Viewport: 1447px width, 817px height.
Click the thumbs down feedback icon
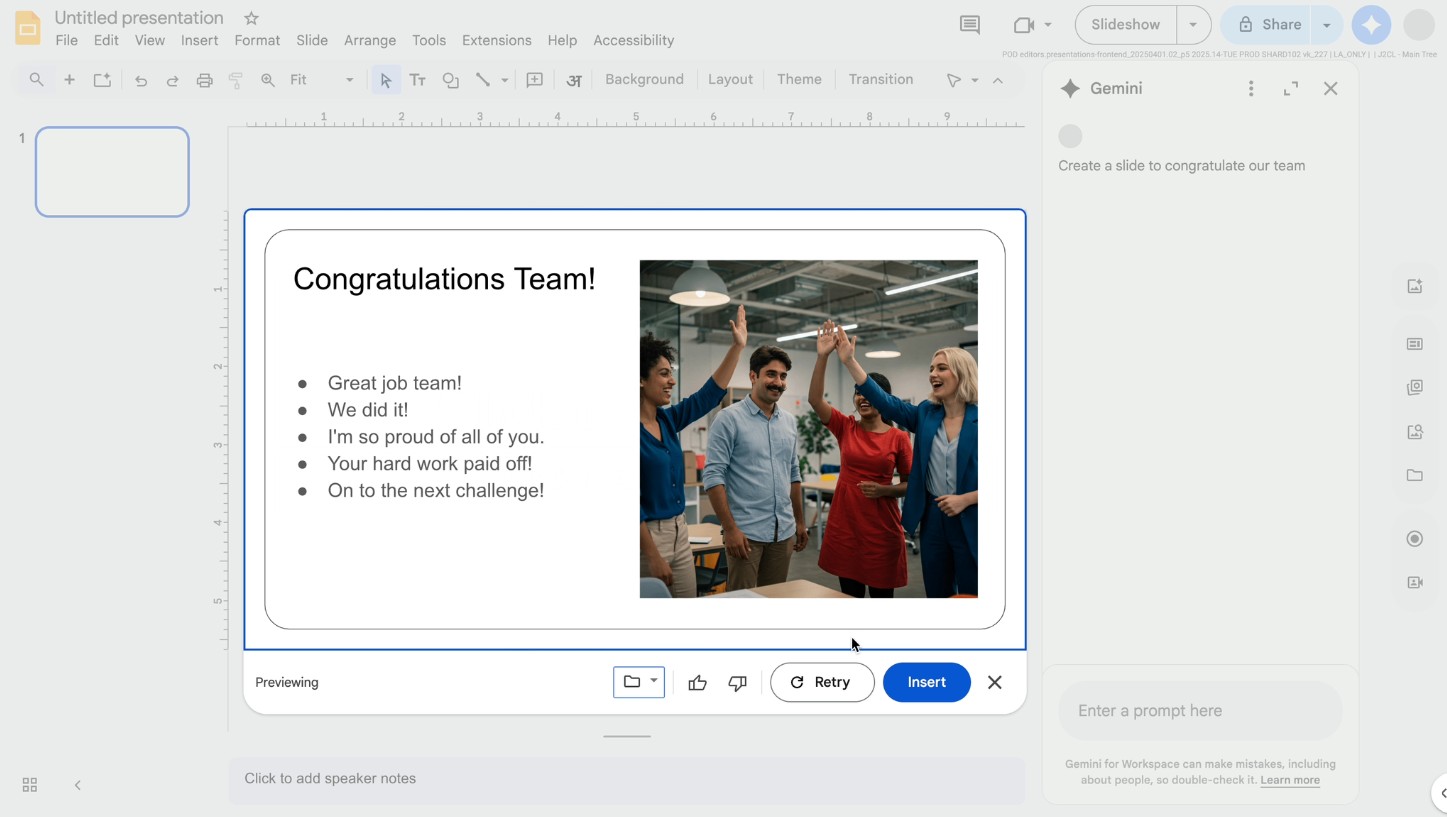737,683
